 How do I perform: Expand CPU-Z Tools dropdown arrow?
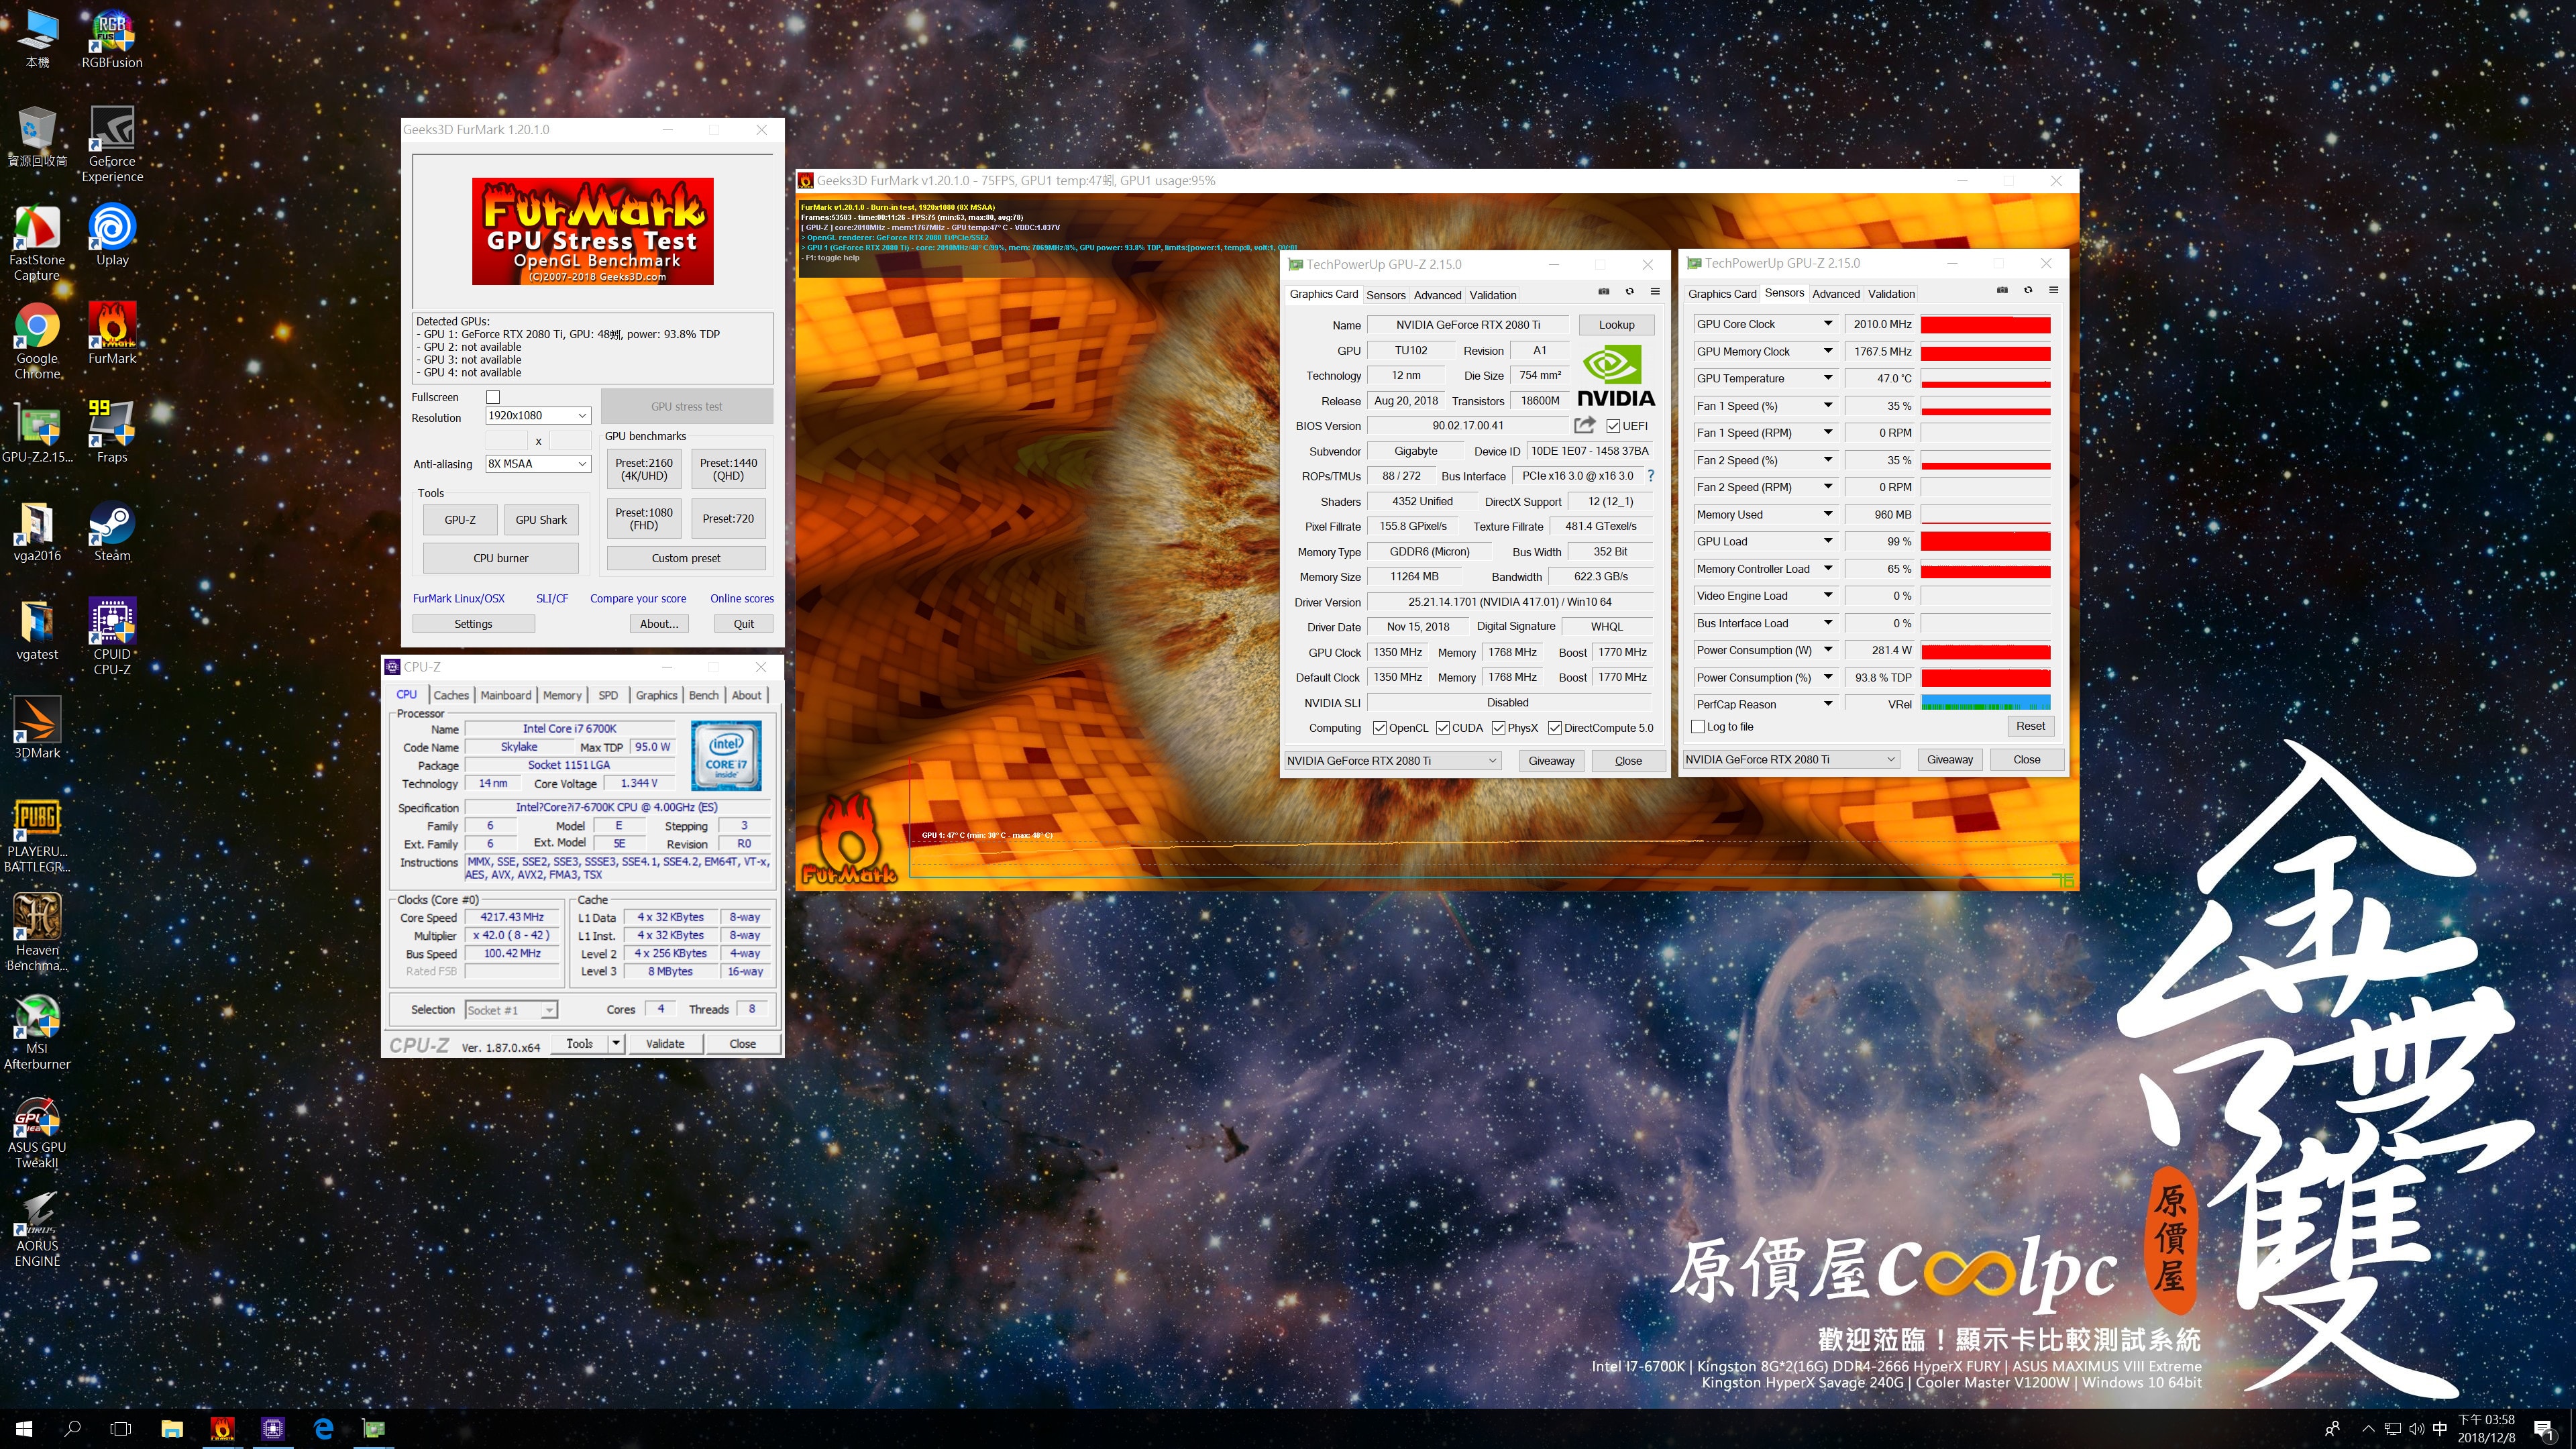click(x=616, y=1043)
